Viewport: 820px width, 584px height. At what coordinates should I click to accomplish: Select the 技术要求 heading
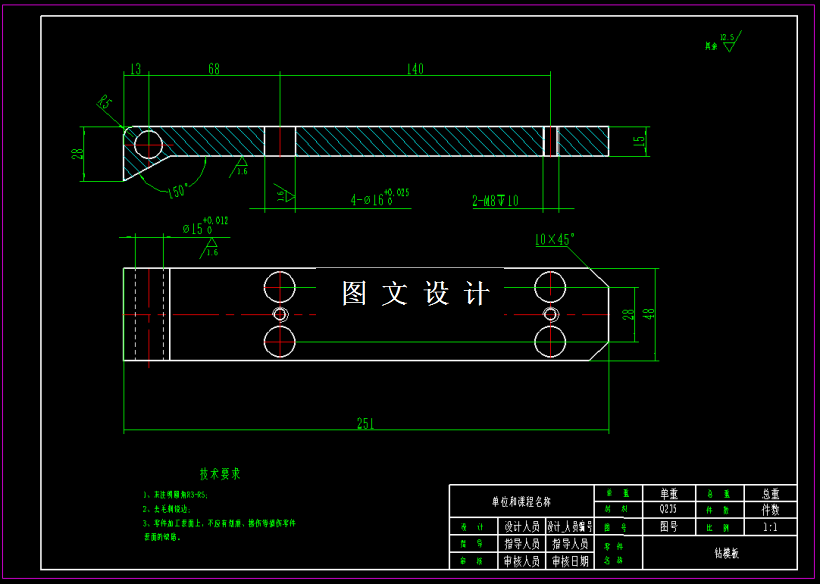point(220,474)
